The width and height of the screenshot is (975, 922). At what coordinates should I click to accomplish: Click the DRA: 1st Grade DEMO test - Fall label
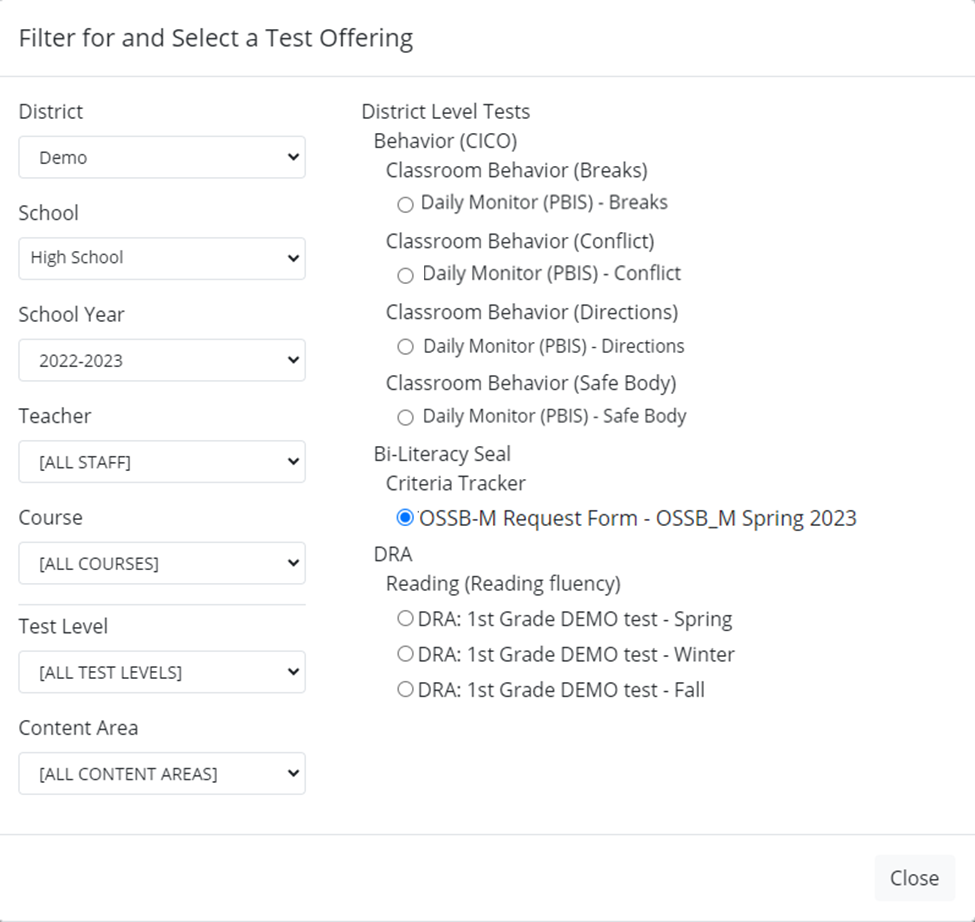(561, 689)
